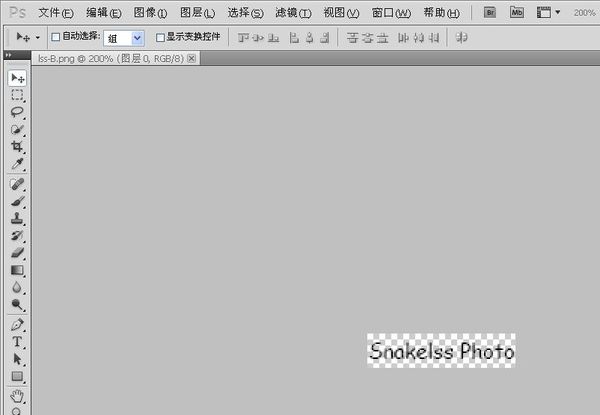Open Mini Bridge with the Mb icon
Viewport: 600px width, 415px height.
517,12
